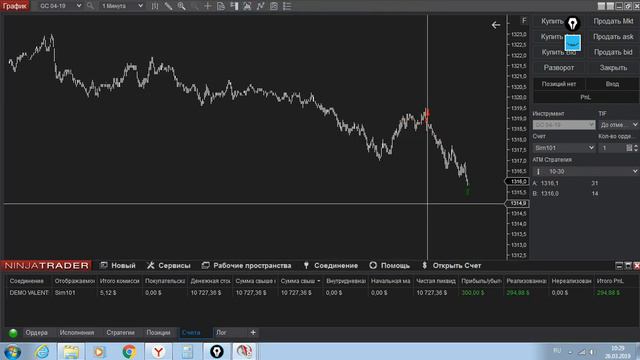Image resolution: width=640 pixels, height=360 pixels.
Task: Open the Windows Start button
Action: (12, 351)
